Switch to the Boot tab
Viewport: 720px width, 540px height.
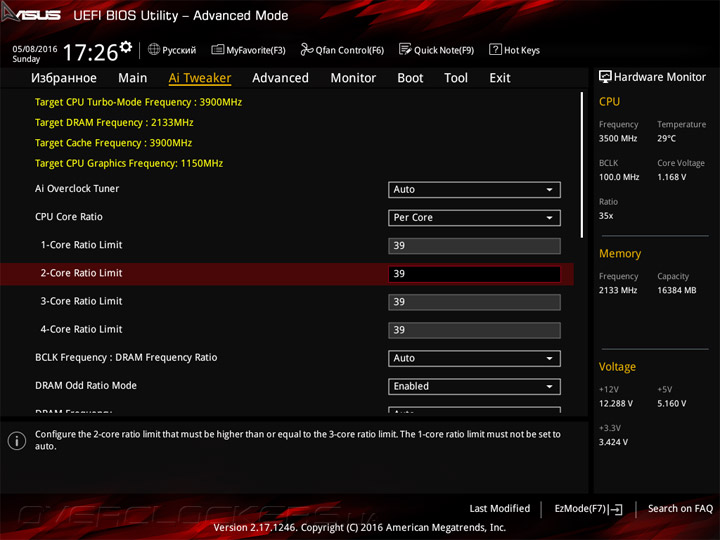tap(410, 78)
